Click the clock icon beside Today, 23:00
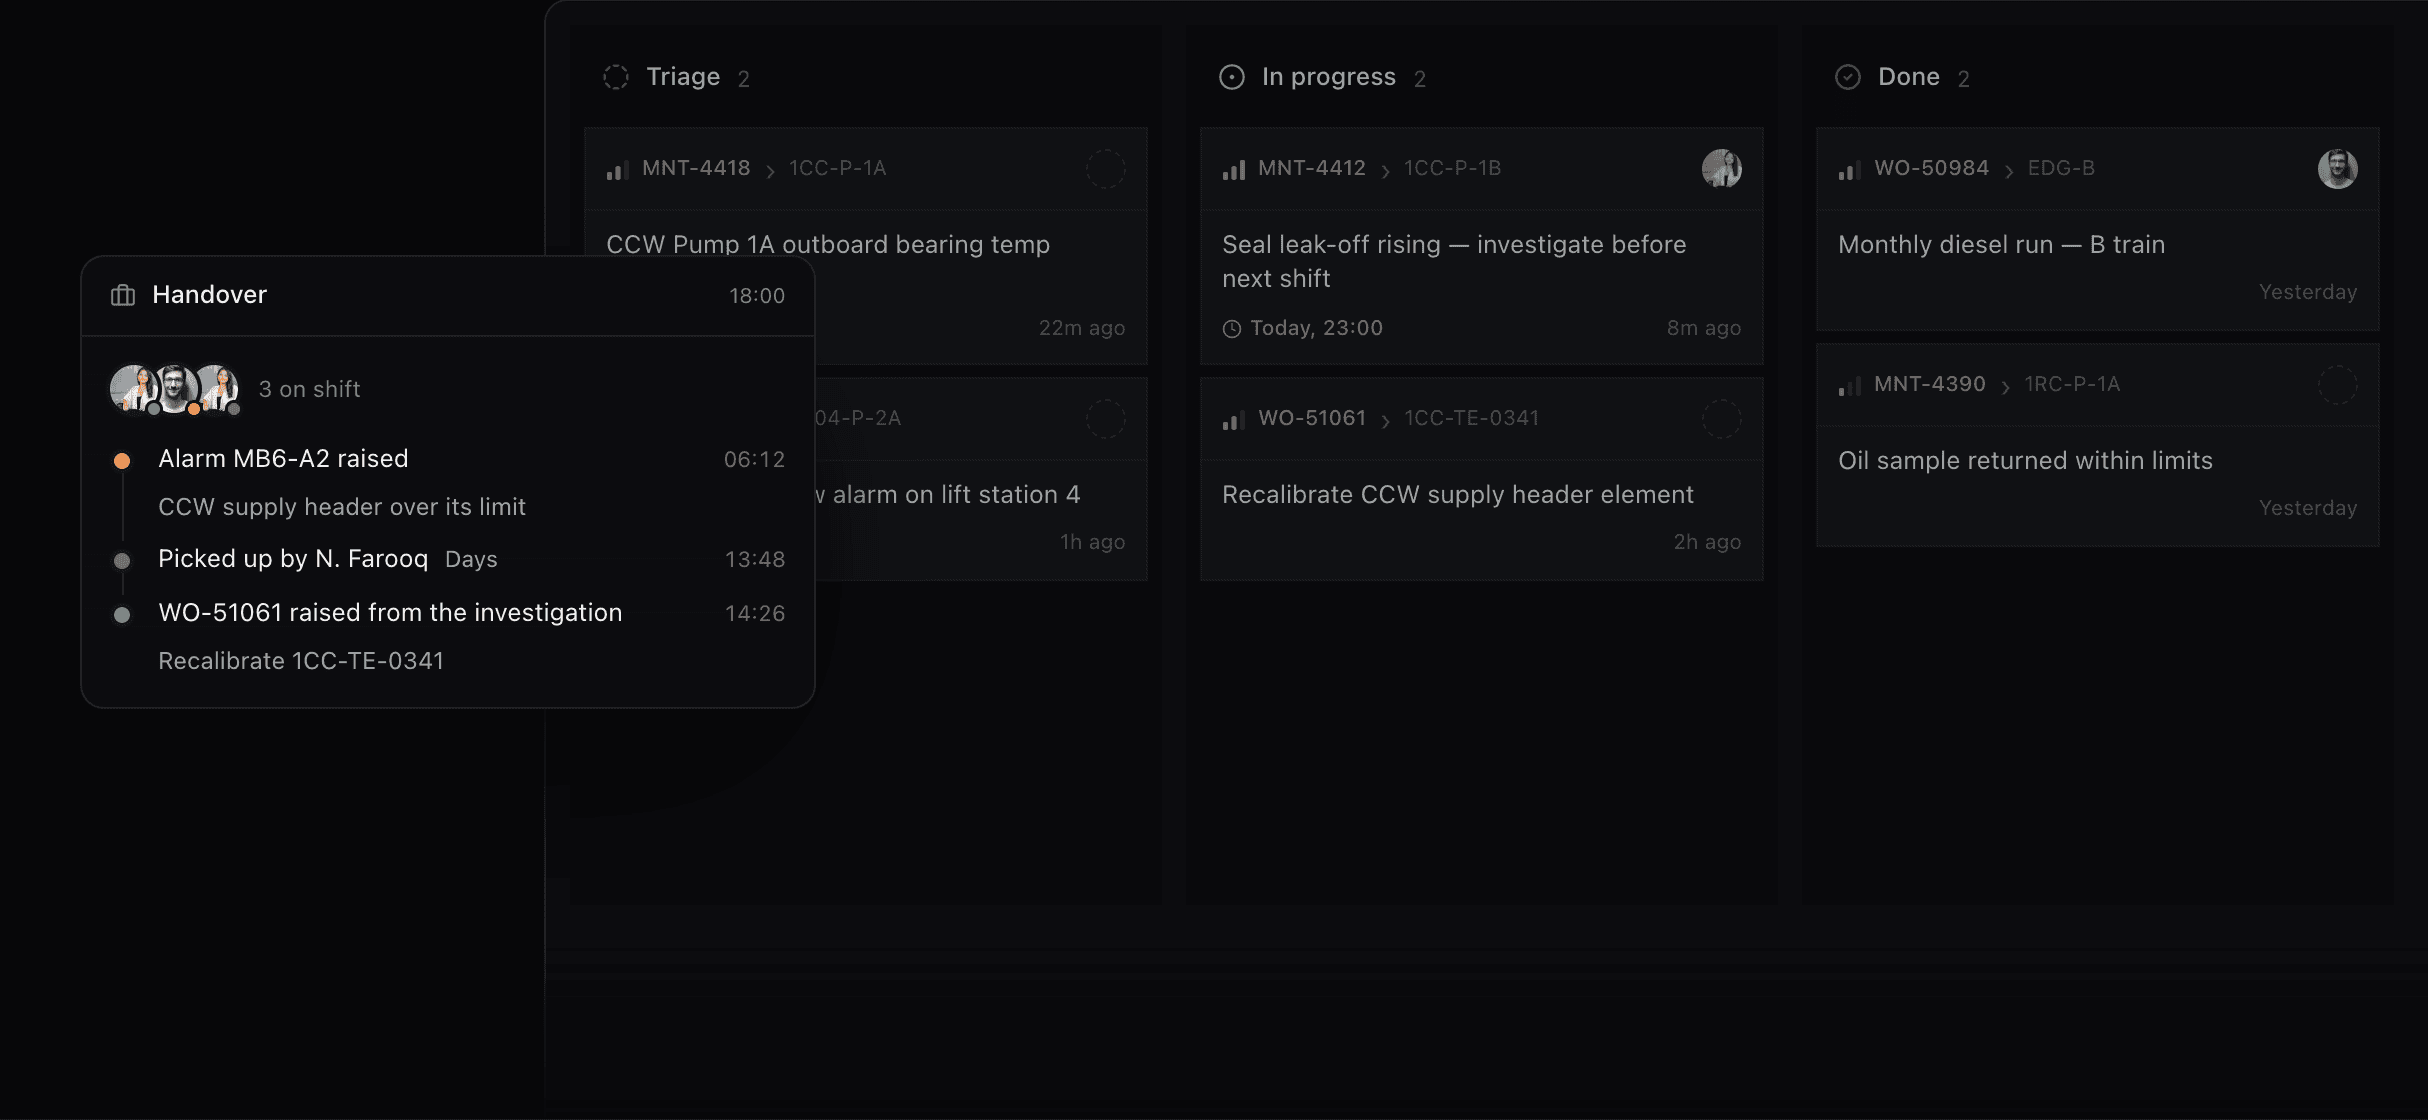 point(1232,328)
